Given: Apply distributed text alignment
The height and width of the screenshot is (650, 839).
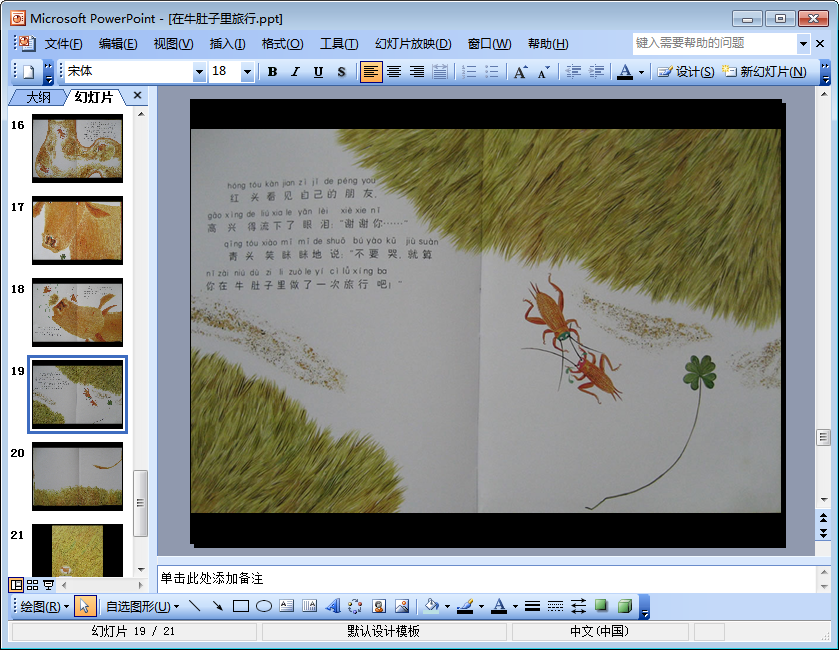Looking at the screenshot, I should [x=440, y=72].
